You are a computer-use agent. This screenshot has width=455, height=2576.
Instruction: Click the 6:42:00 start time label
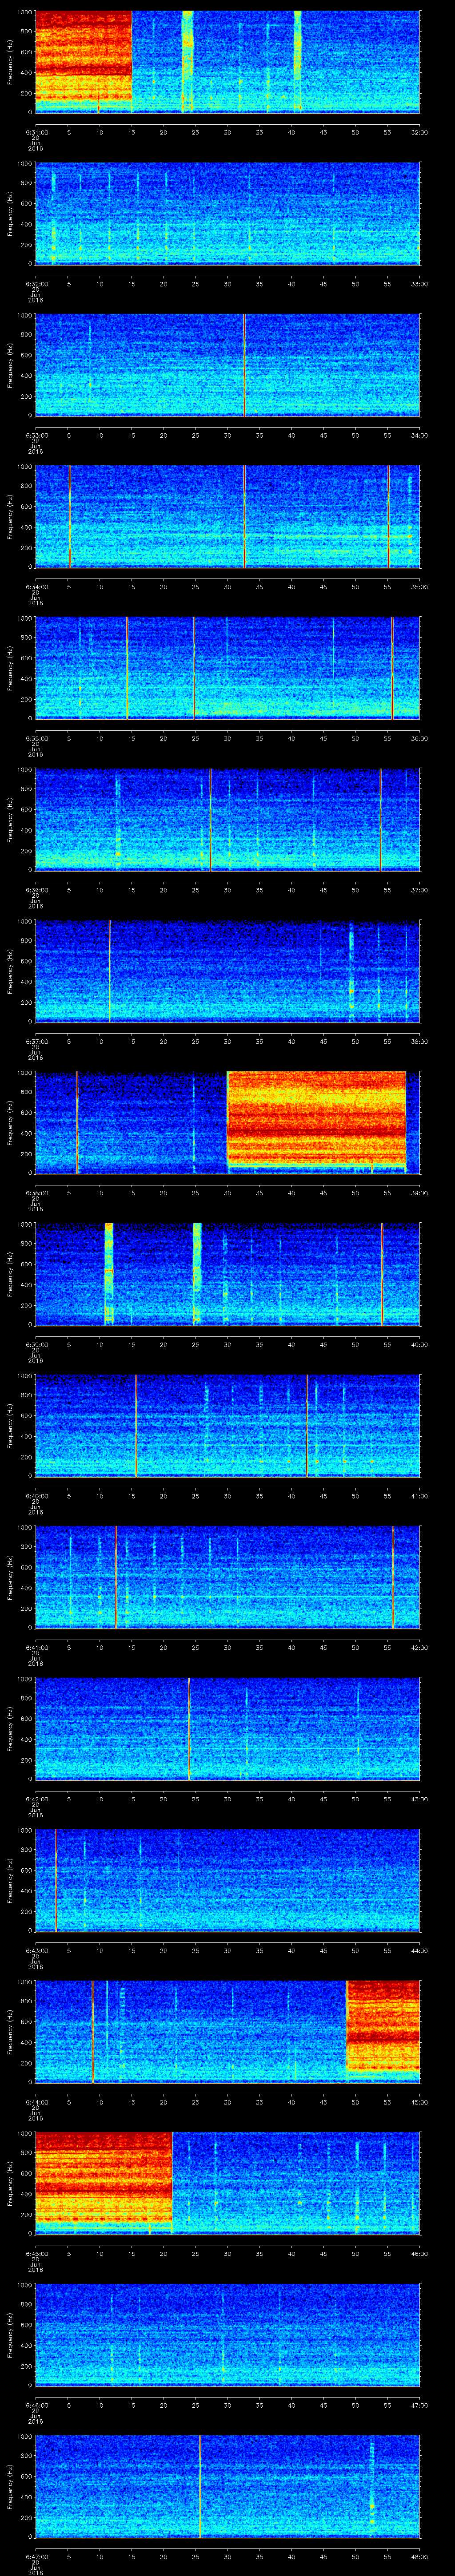point(36,1799)
